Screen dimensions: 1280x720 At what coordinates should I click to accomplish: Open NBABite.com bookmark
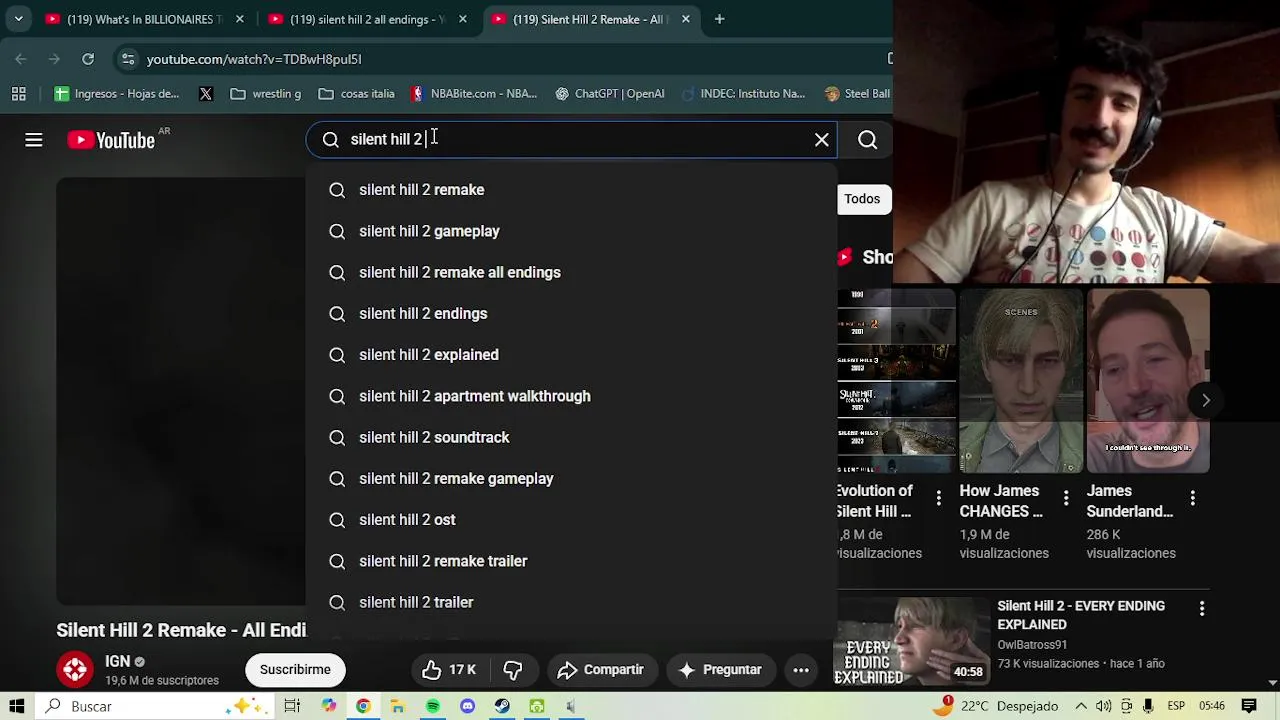pyautogui.click(x=474, y=94)
